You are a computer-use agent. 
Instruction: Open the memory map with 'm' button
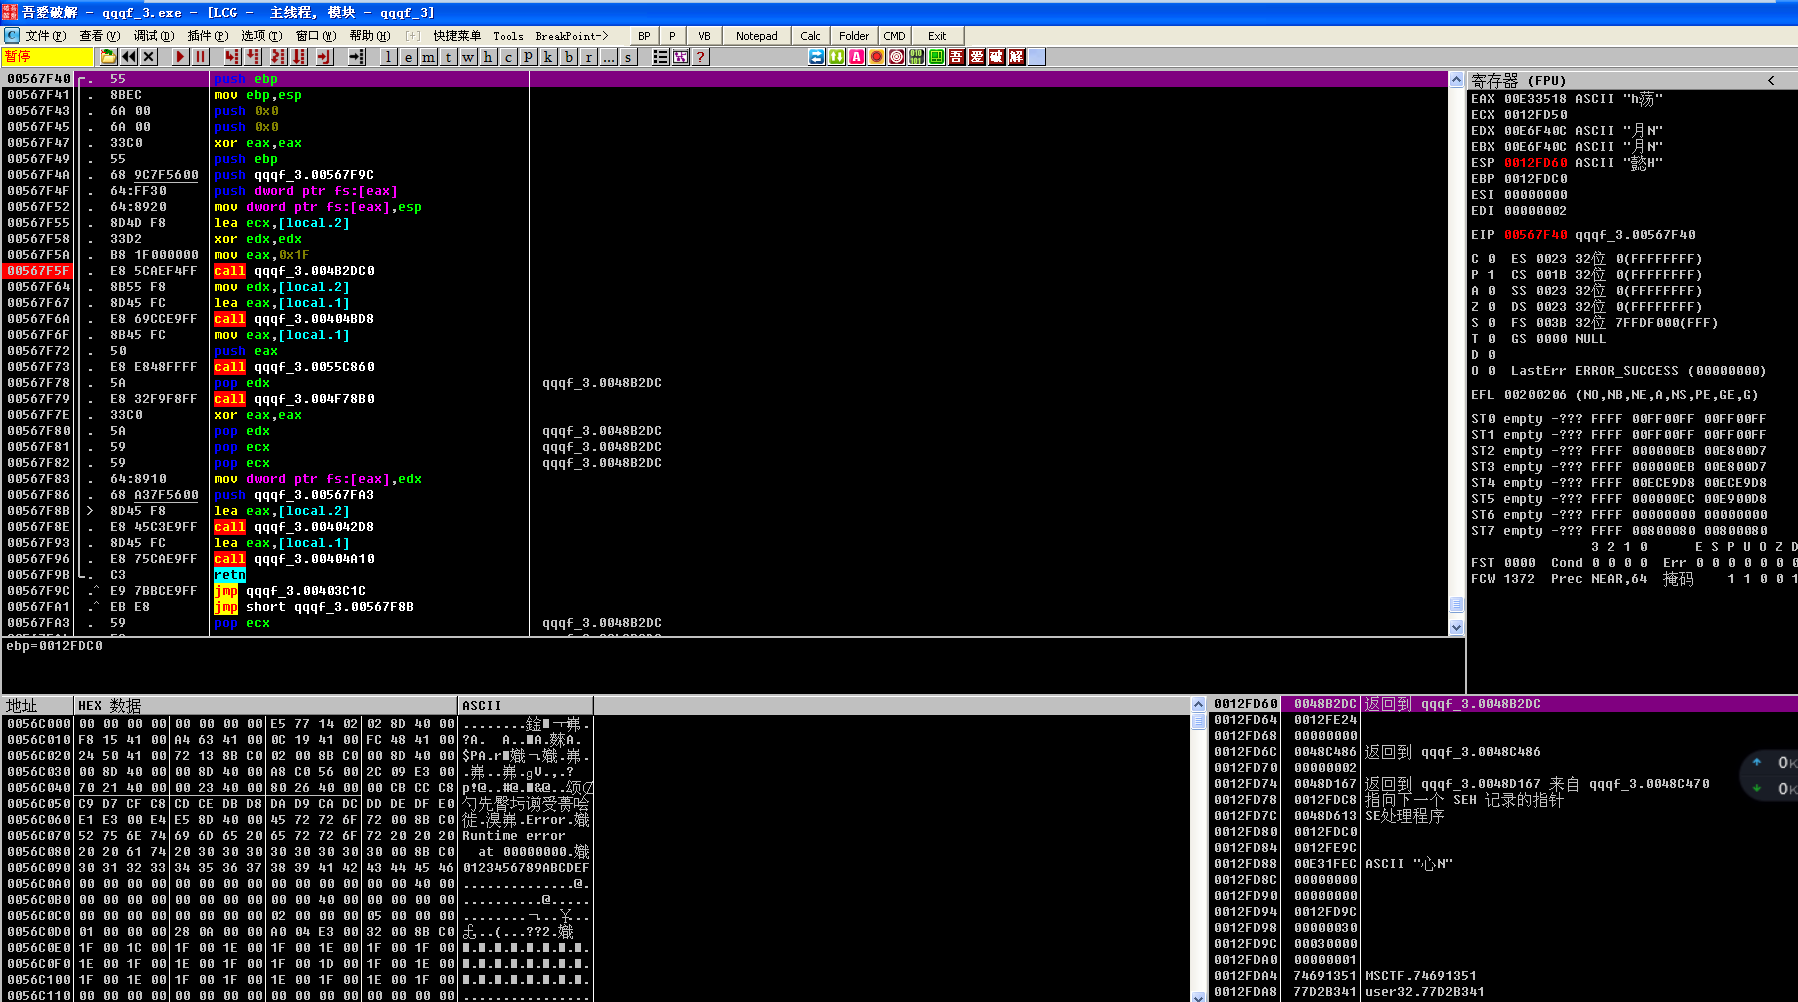[x=429, y=57]
